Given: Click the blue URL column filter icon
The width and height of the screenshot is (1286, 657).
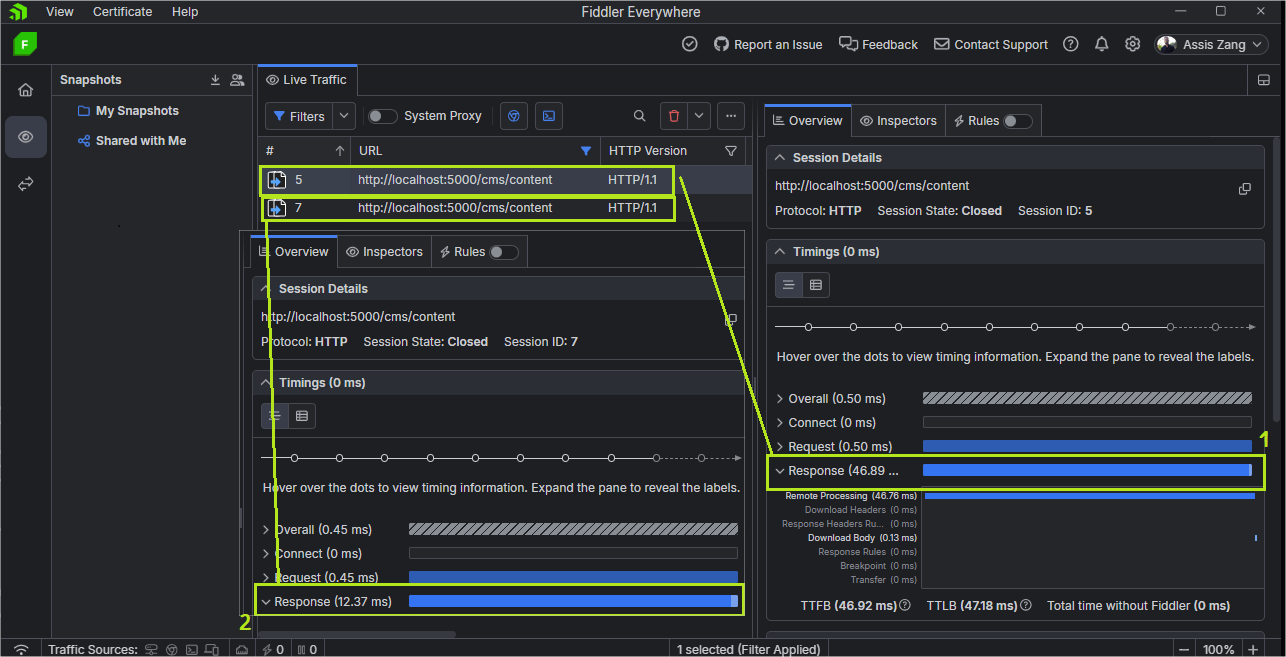Looking at the screenshot, I should (x=586, y=151).
